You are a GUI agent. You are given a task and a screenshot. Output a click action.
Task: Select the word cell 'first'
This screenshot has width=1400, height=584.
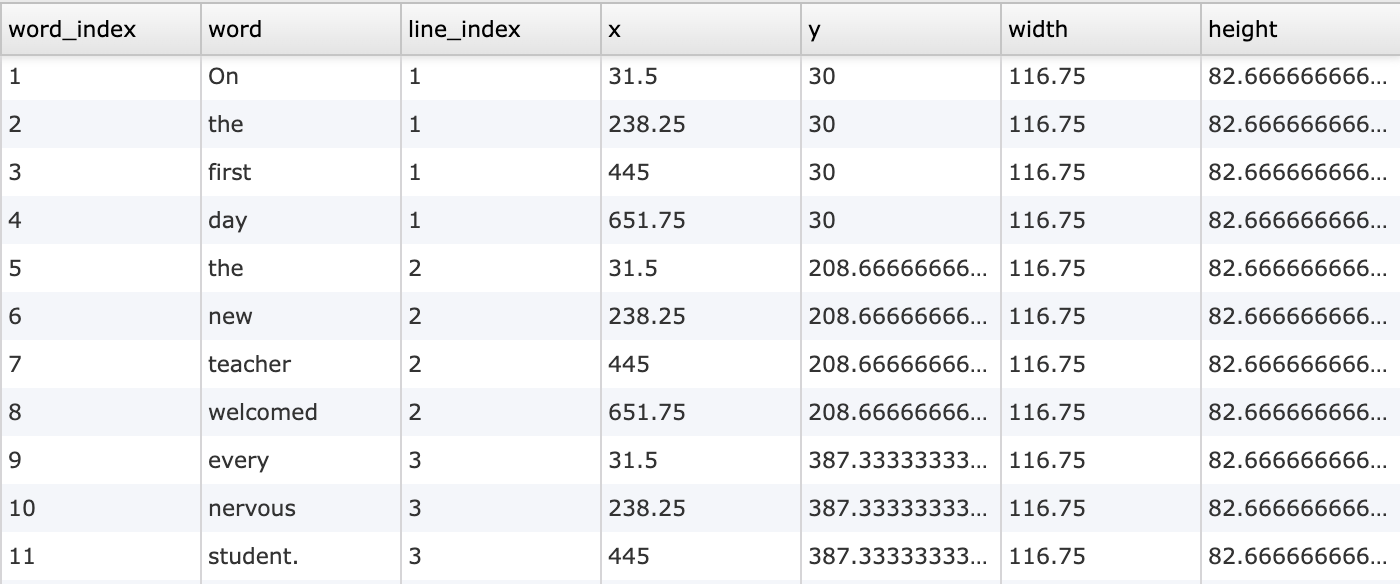300,172
